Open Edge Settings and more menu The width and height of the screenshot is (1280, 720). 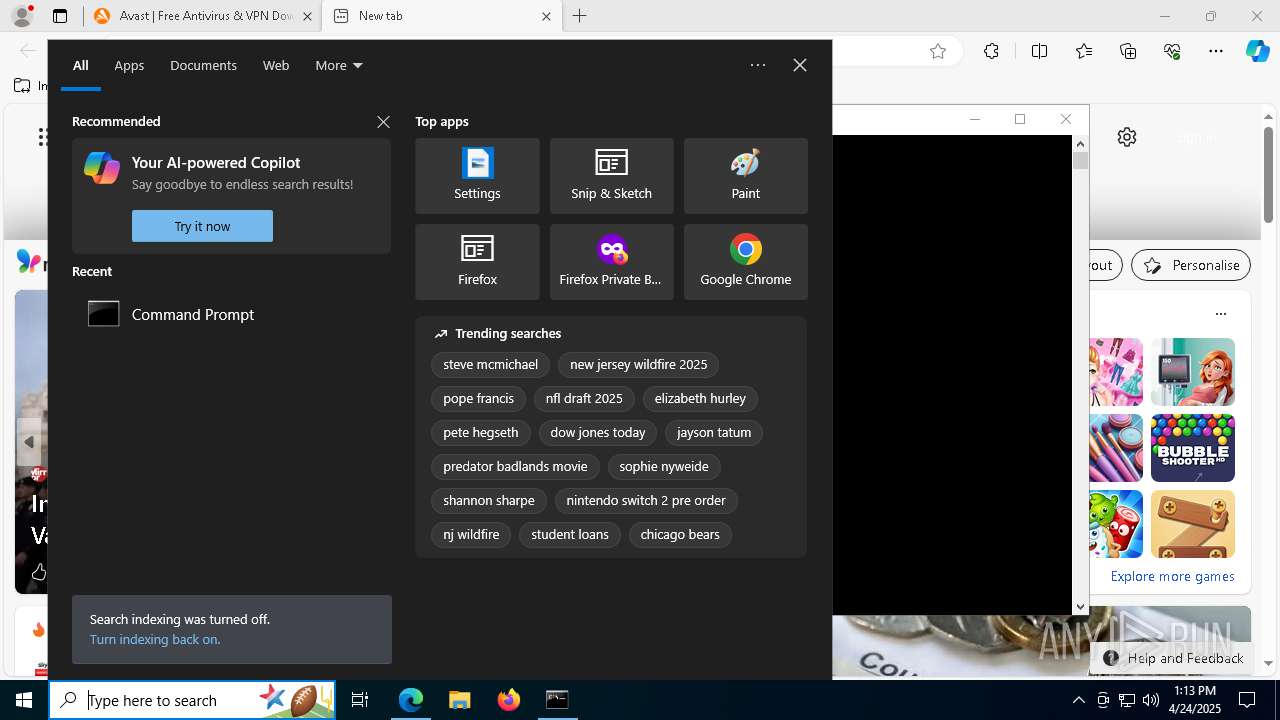click(1216, 51)
